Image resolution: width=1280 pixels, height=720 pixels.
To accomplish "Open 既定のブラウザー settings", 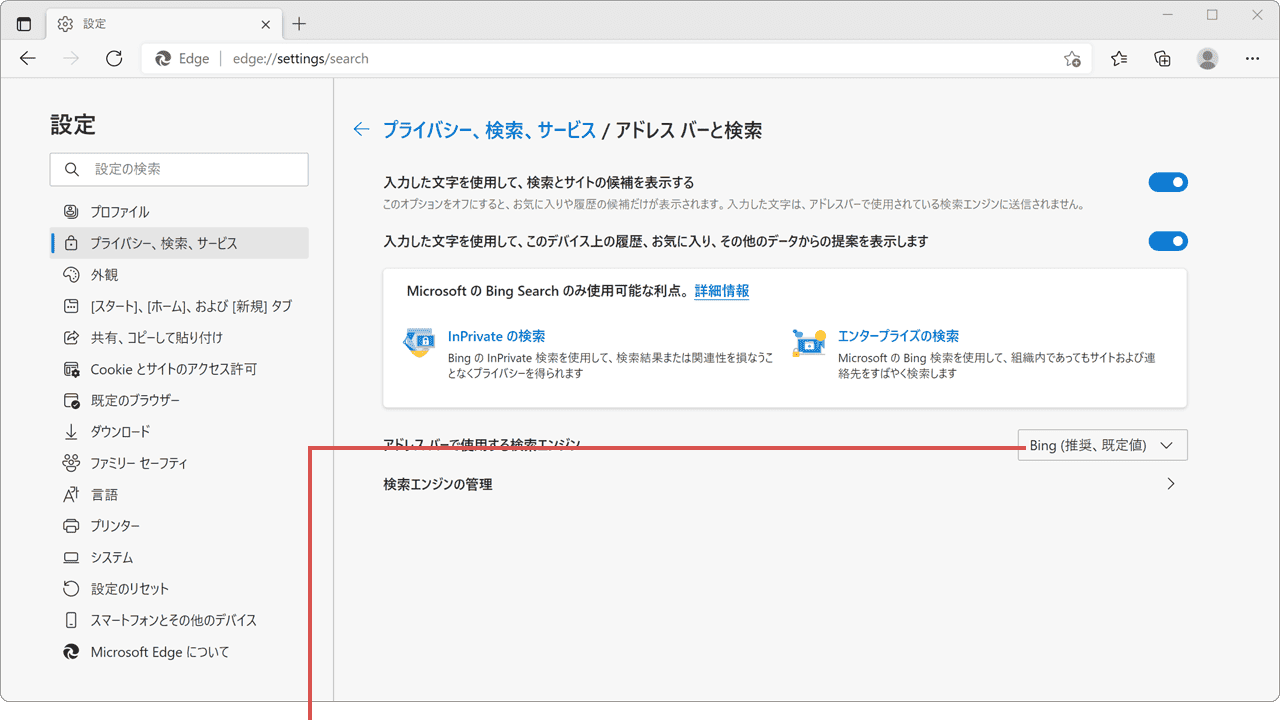I will pyautogui.click(x=179, y=400).
